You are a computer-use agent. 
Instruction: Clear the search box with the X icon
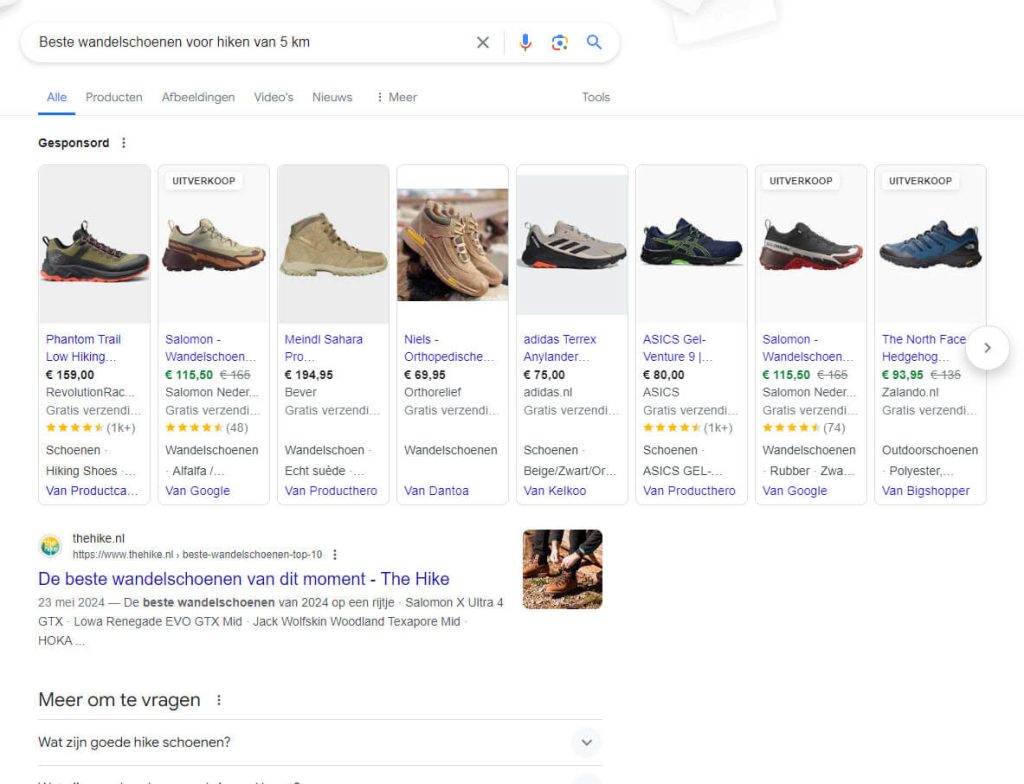click(483, 42)
